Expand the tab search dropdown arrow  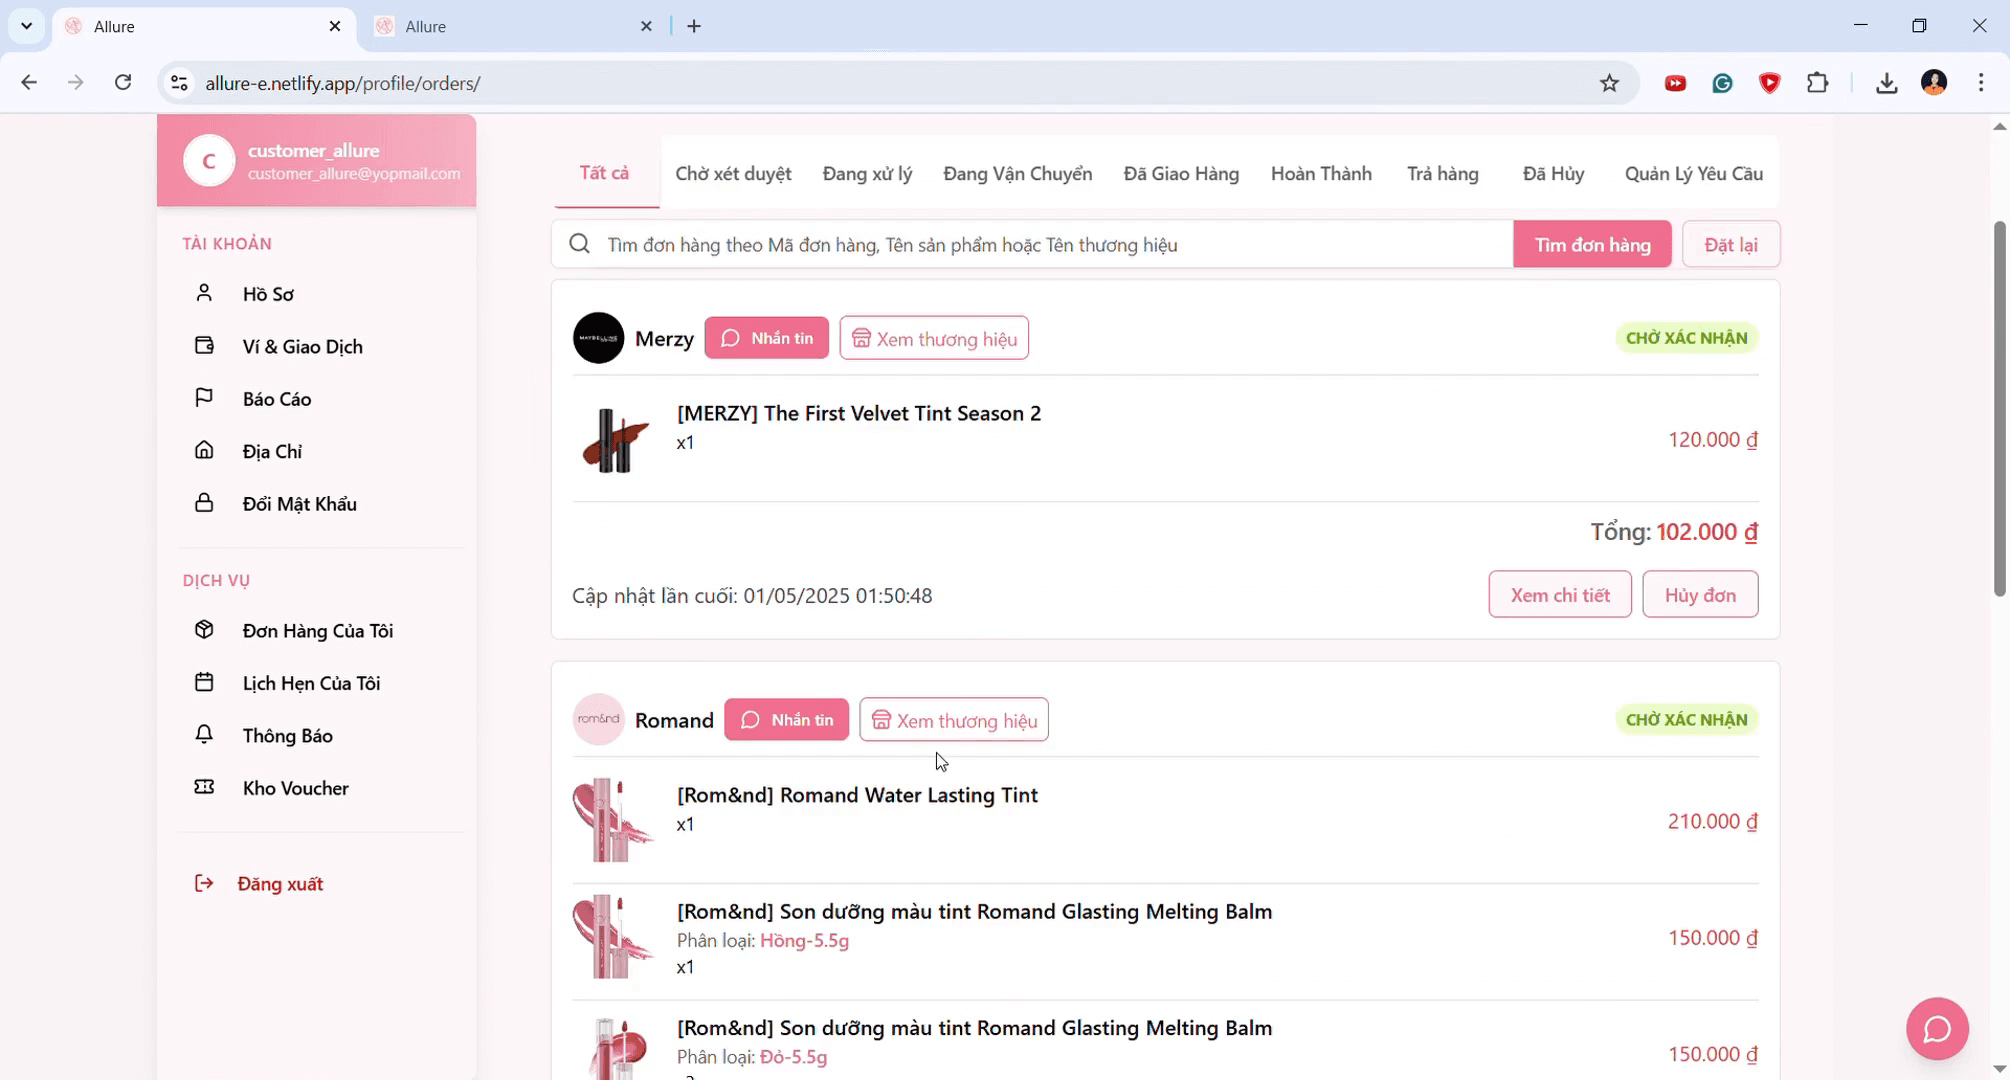(27, 26)
